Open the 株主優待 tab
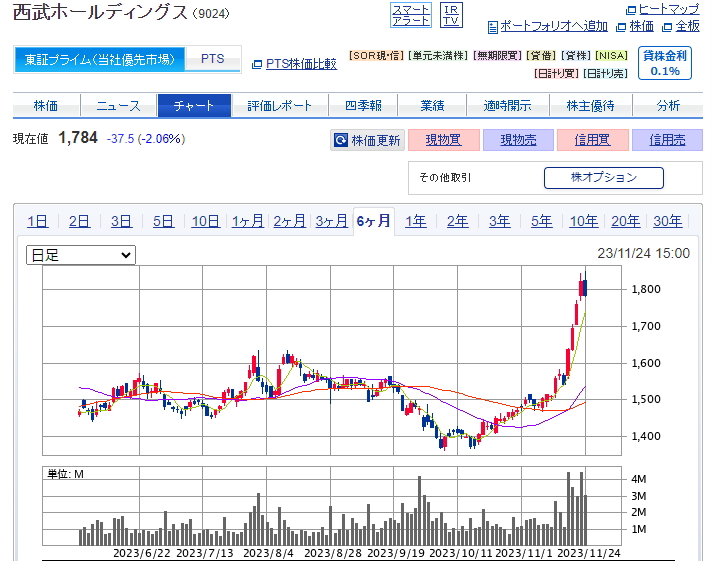The width and height of the screenshot is (712, 561). 590,106
